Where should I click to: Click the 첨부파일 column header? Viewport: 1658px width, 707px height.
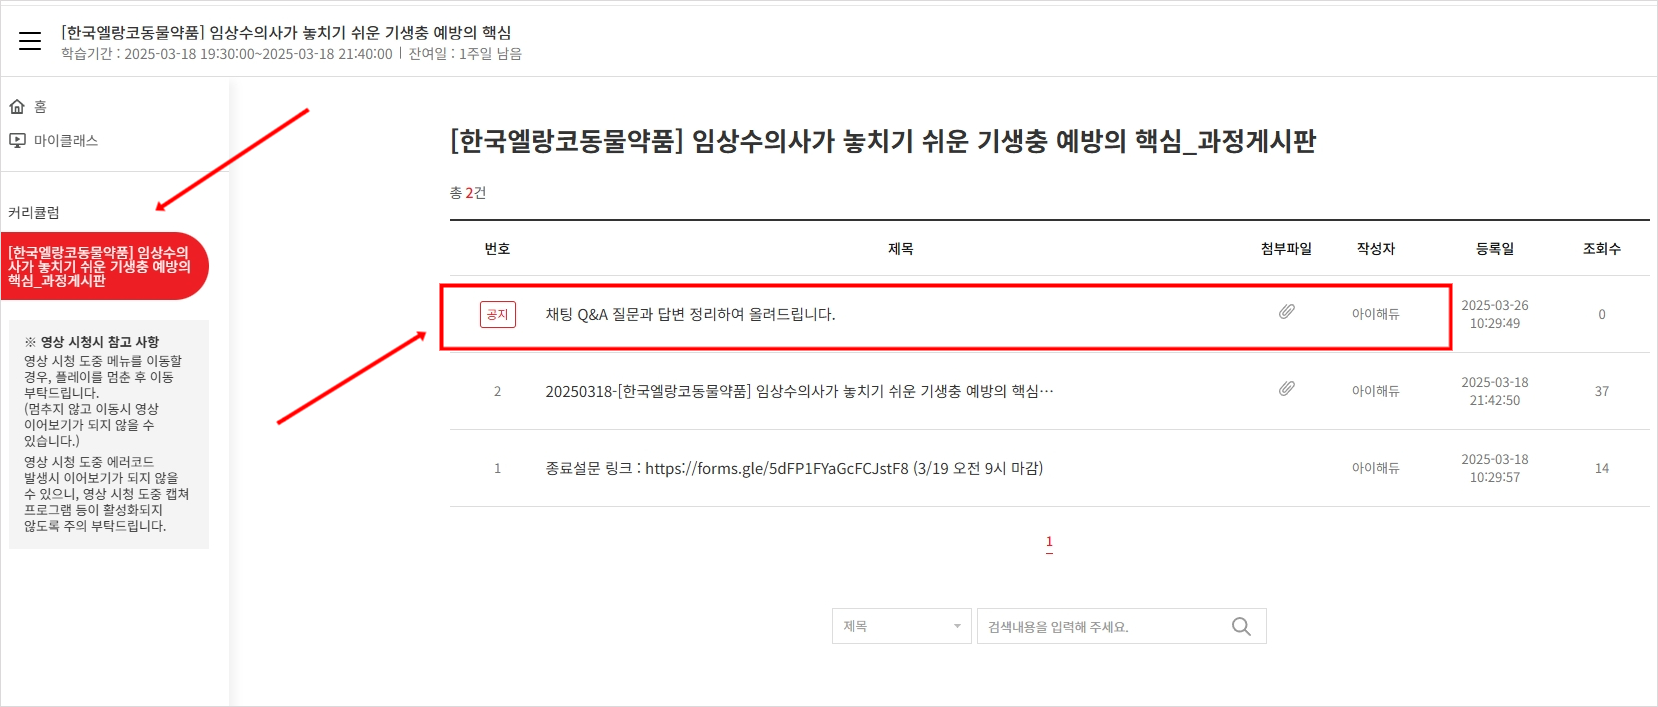coord(1286,248)
